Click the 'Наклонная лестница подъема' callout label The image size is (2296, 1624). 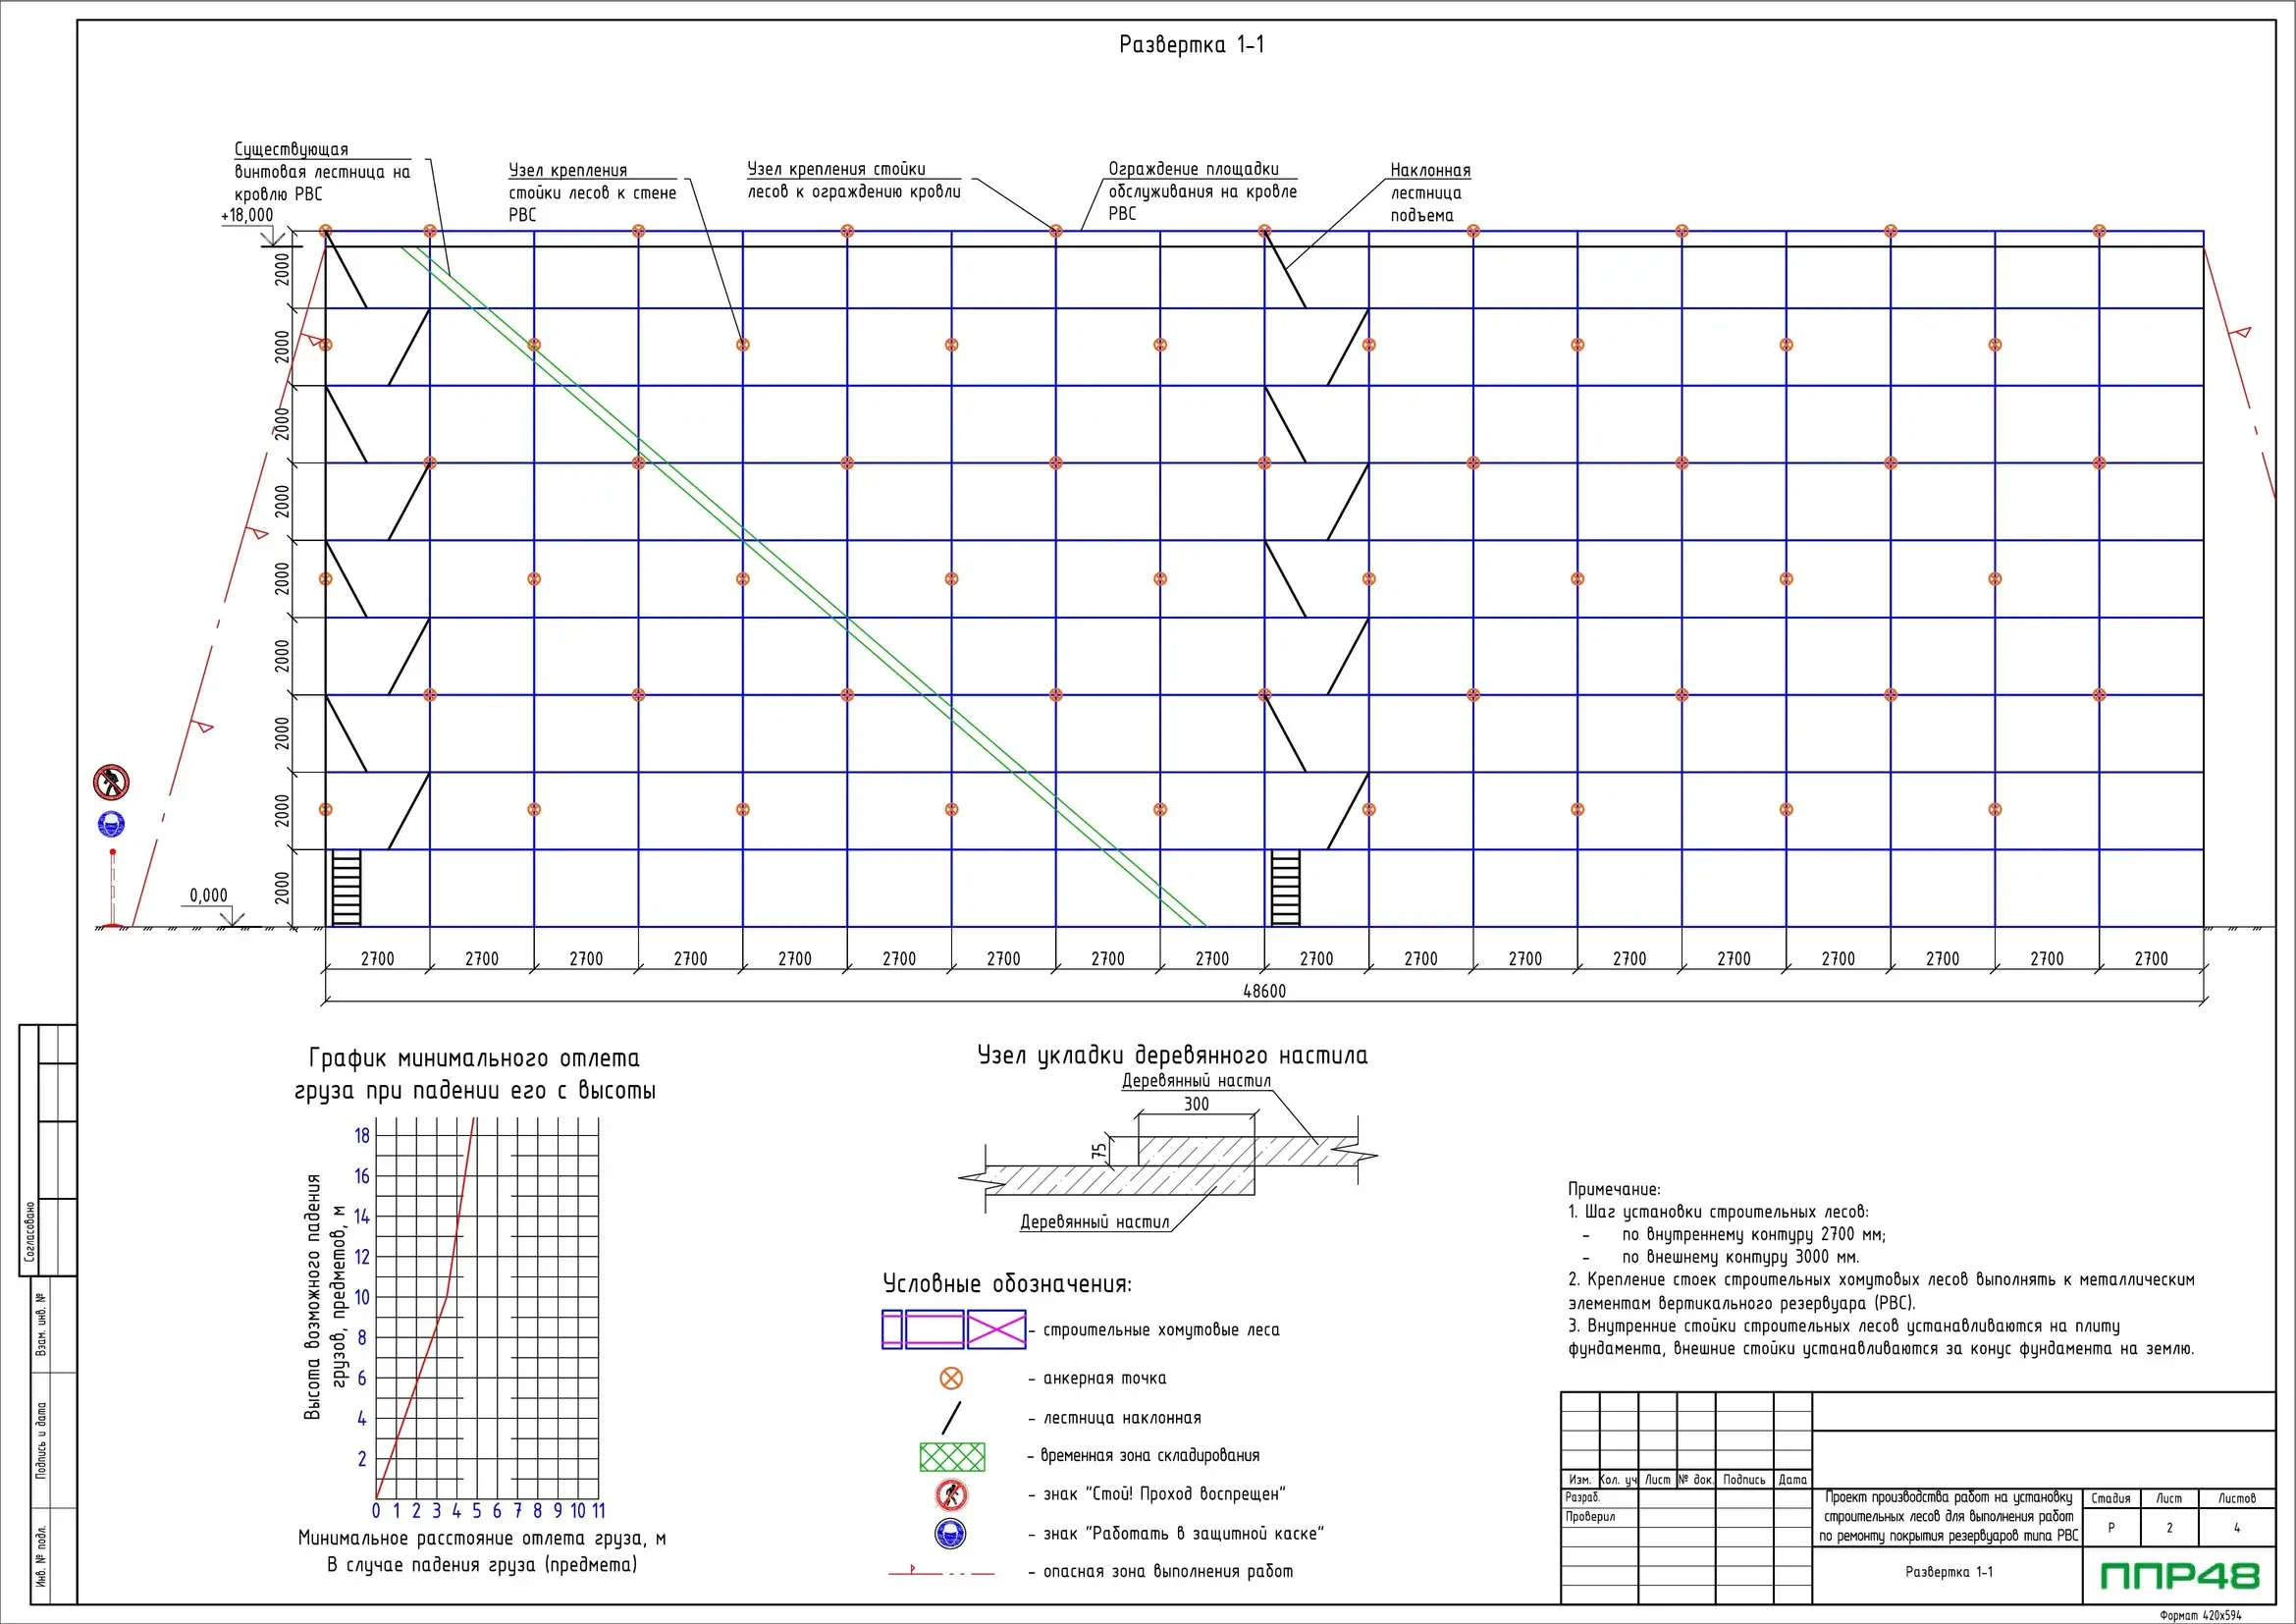(x=1429, y=193)
